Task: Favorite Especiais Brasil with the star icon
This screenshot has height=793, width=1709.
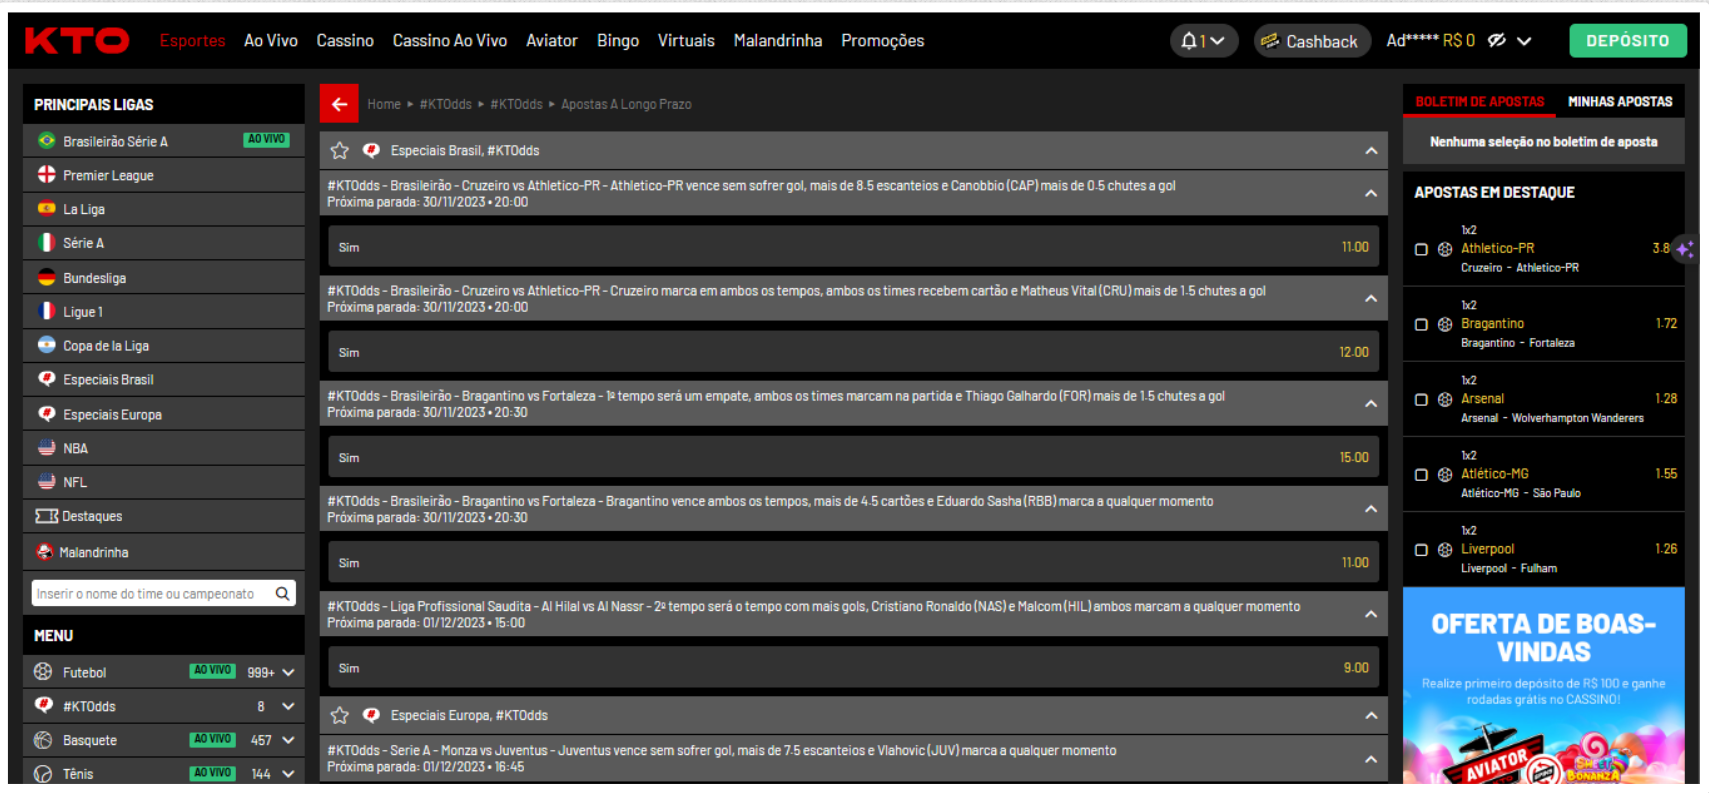Action: click(x=340, y=151)
